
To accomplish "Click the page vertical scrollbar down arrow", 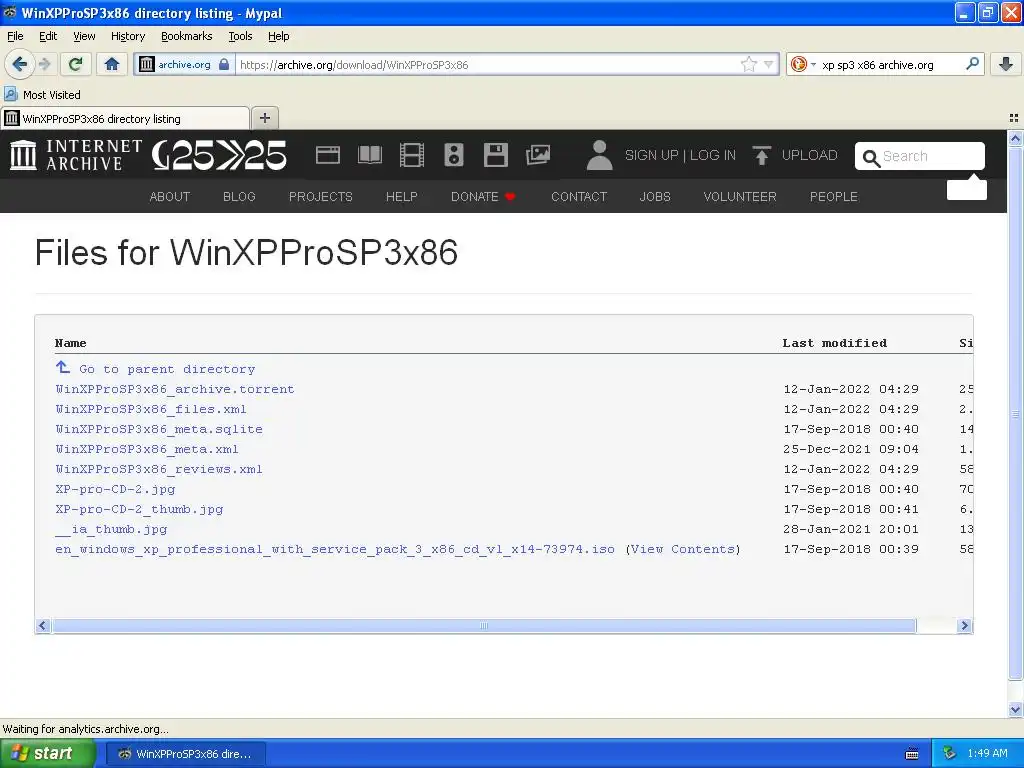I will [1015, 709].
